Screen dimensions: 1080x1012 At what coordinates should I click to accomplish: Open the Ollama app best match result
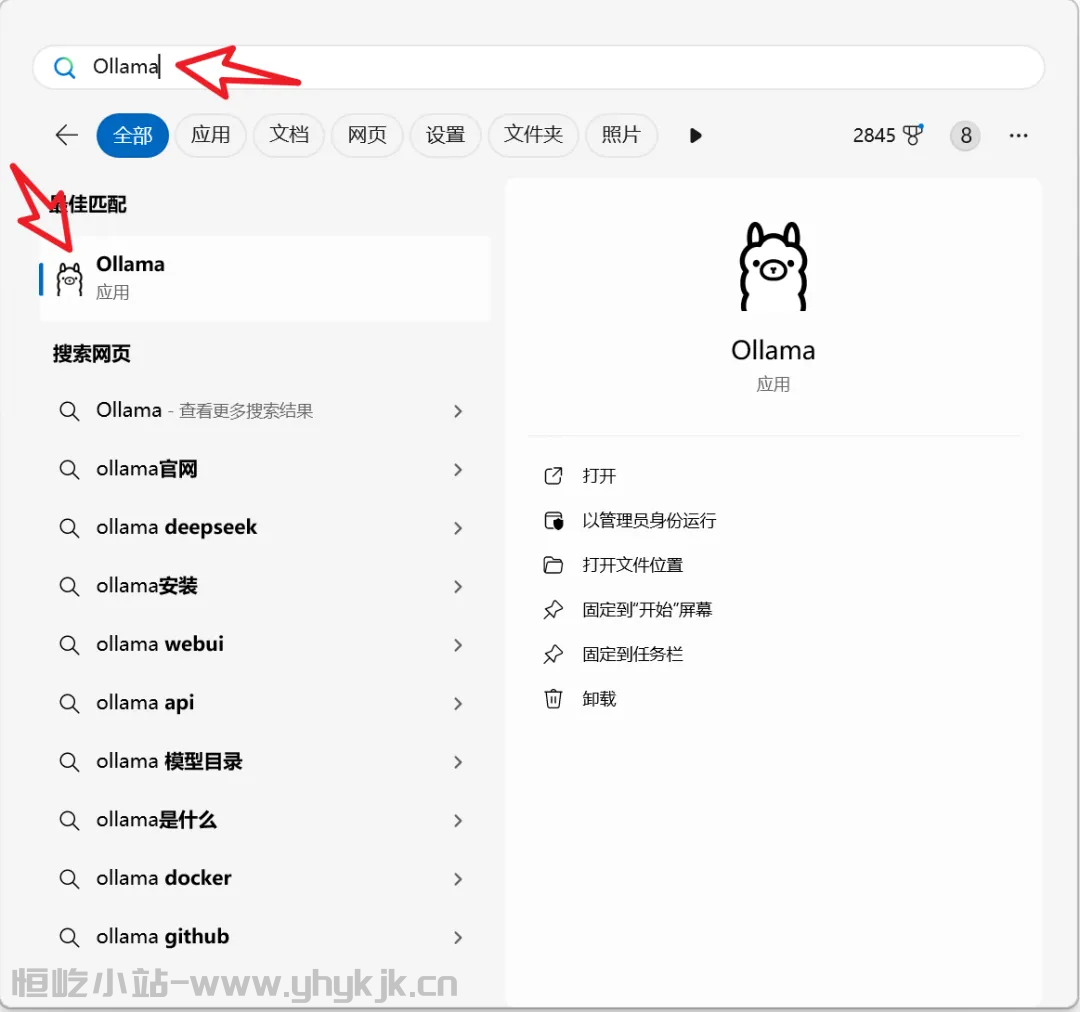pos(265,278)
